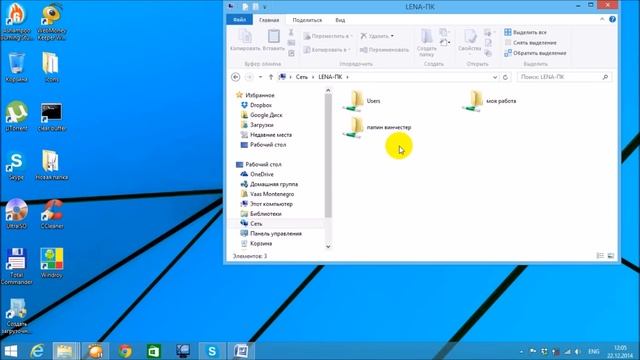Select OneDrive in navigation pane

257,174
